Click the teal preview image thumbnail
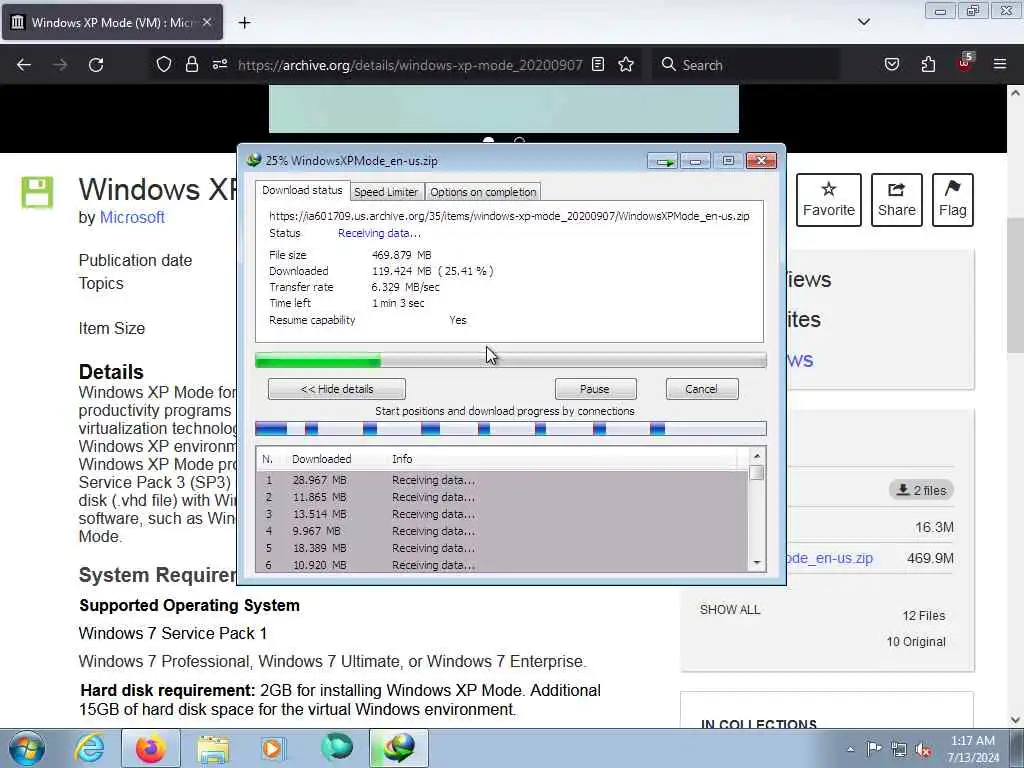This screenshot has height=768, width=1024. point(504,108)
